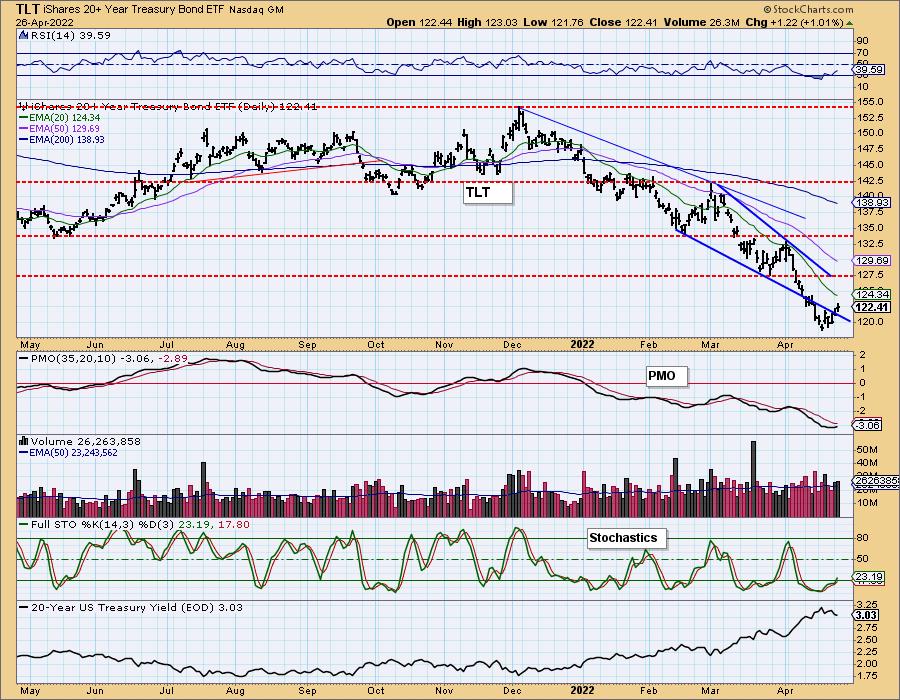900x700 pixels.
Task: Click the 'Volume 26.3M' header value
Action: tap(702, 22)
